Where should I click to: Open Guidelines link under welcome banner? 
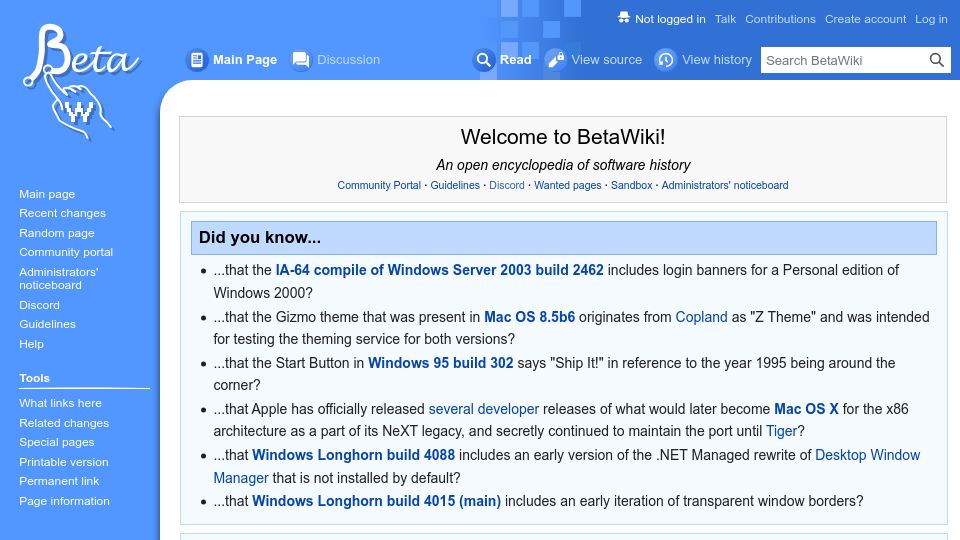click(x=455, y=185)
